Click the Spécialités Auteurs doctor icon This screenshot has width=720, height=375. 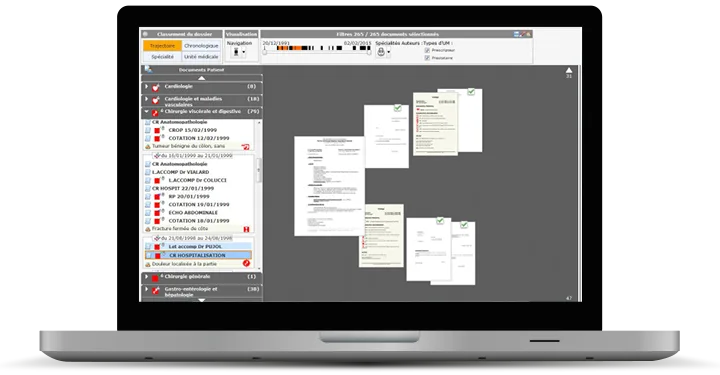(381, 52)
